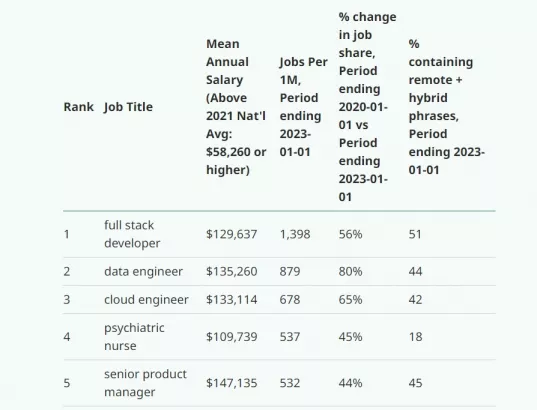
Task: Click the $129,637 salary cell
Action: coord(232,234)
